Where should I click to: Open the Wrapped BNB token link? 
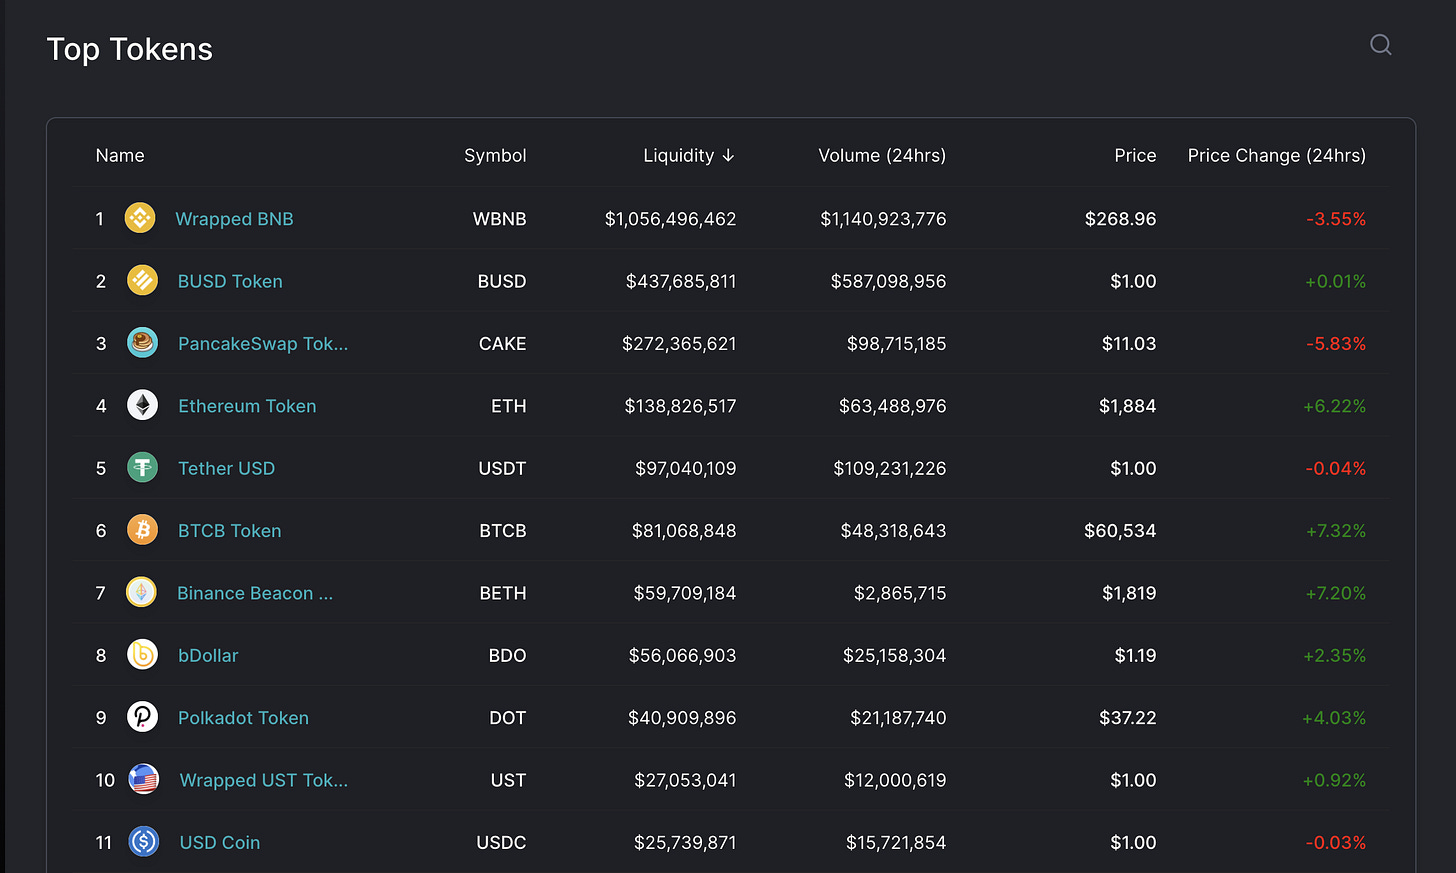point(234,219)
